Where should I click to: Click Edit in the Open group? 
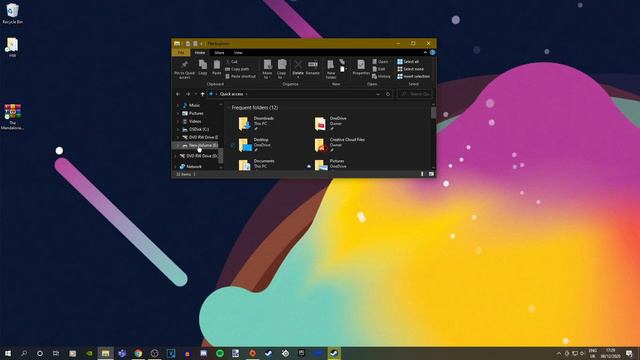(379, 69)
